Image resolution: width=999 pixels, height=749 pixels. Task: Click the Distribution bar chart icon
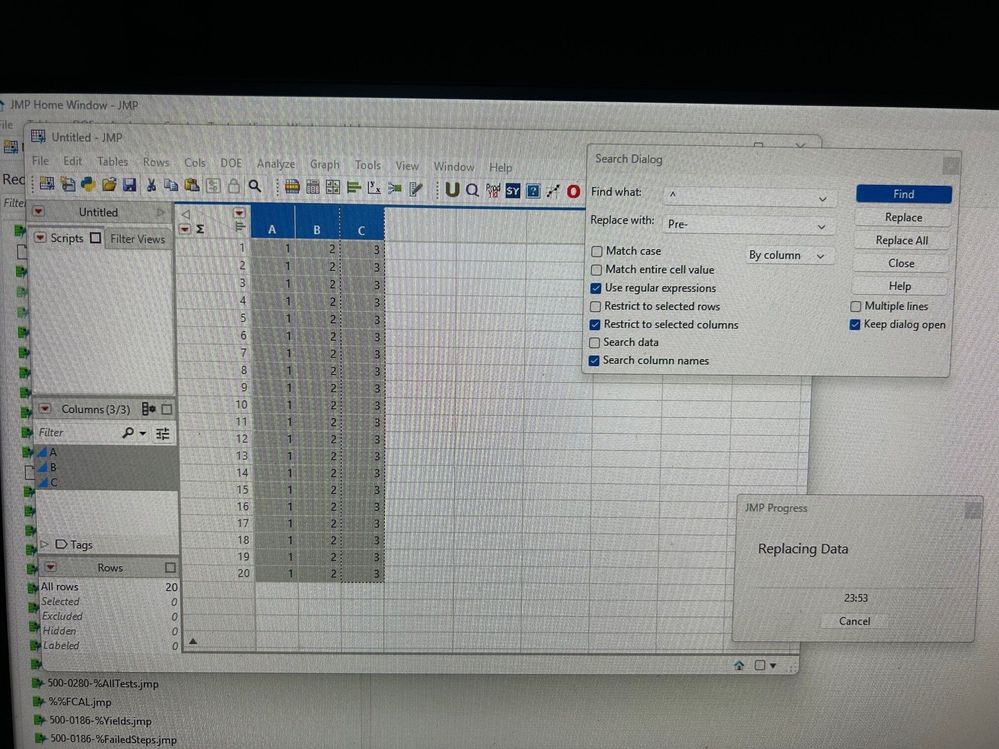[x=354, y=187]
